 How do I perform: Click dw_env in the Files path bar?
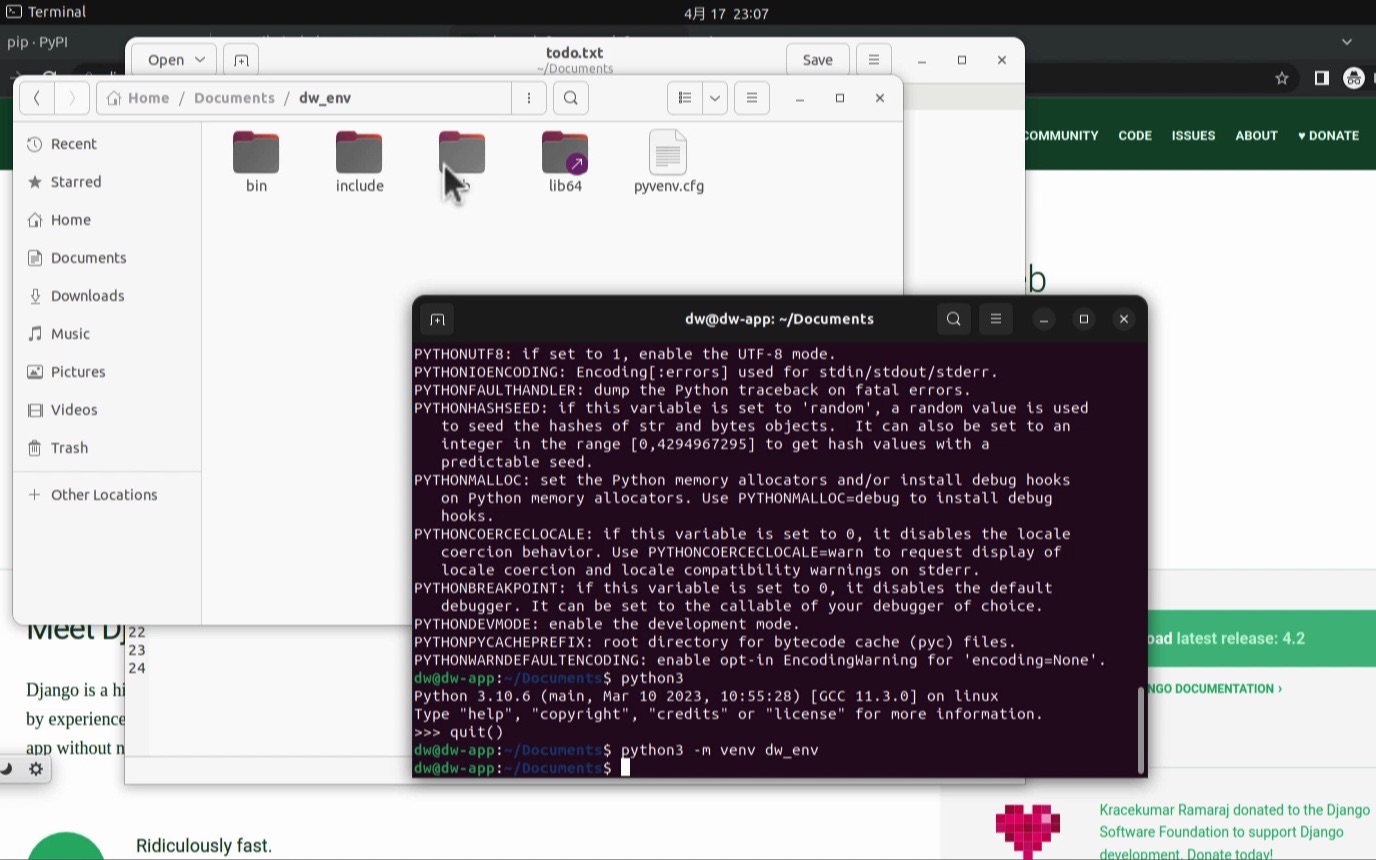click(325, 98)
